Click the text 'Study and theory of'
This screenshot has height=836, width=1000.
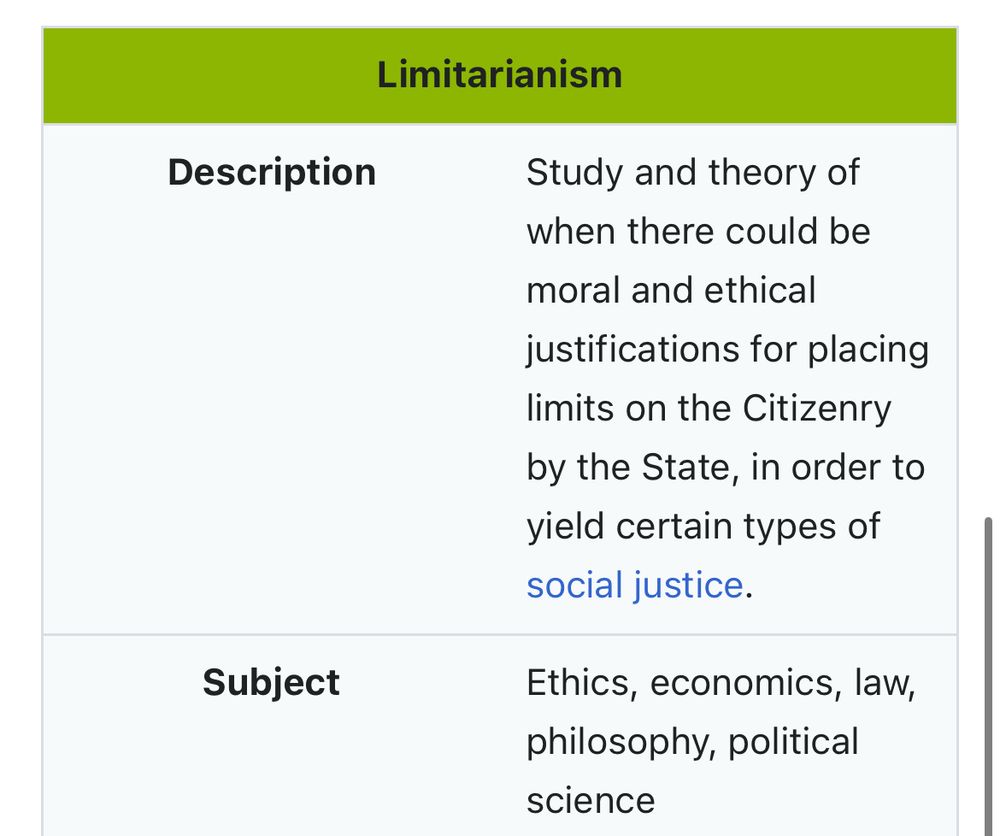692,172
